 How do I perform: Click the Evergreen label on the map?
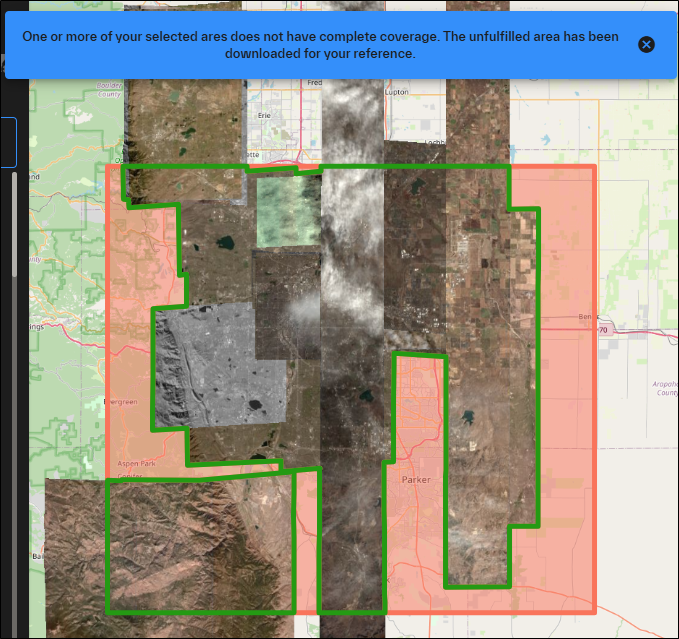click(120, 402)
